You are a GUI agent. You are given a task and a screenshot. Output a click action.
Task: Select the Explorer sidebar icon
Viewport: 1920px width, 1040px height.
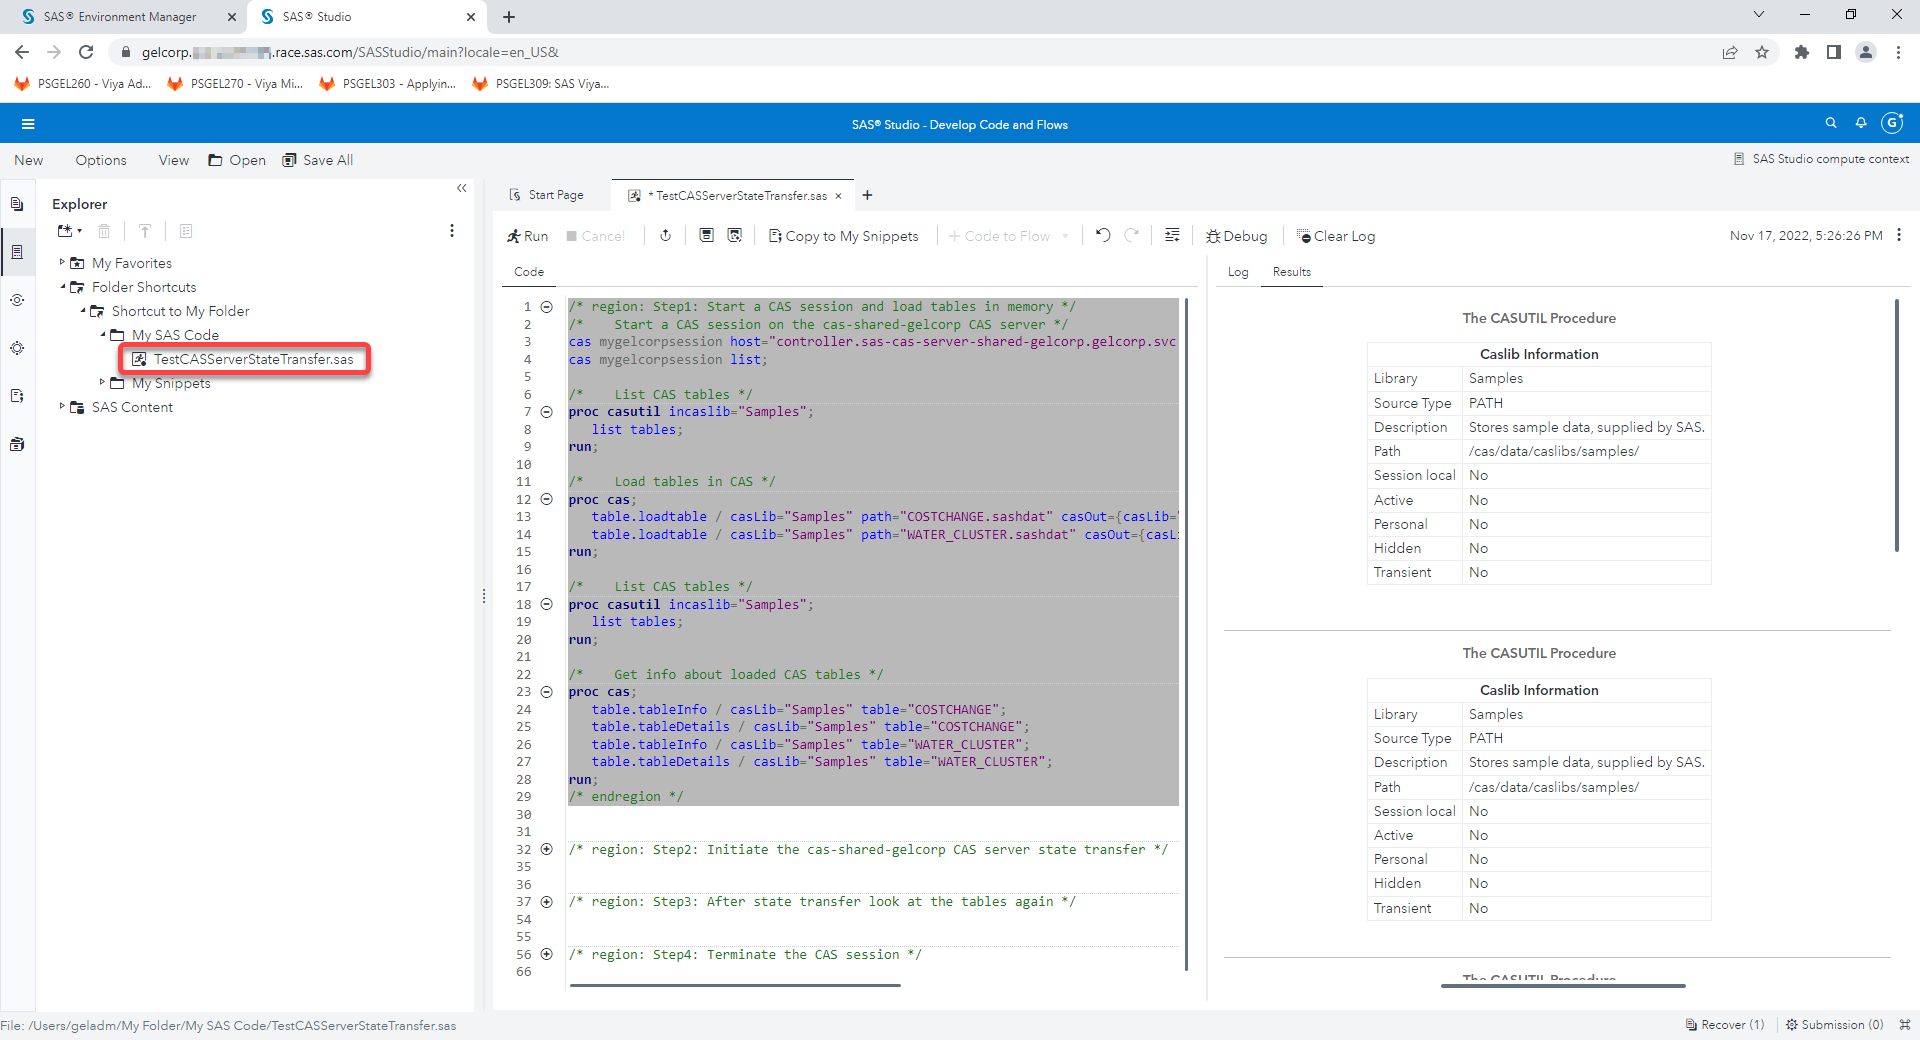click(x=17, y=252)
